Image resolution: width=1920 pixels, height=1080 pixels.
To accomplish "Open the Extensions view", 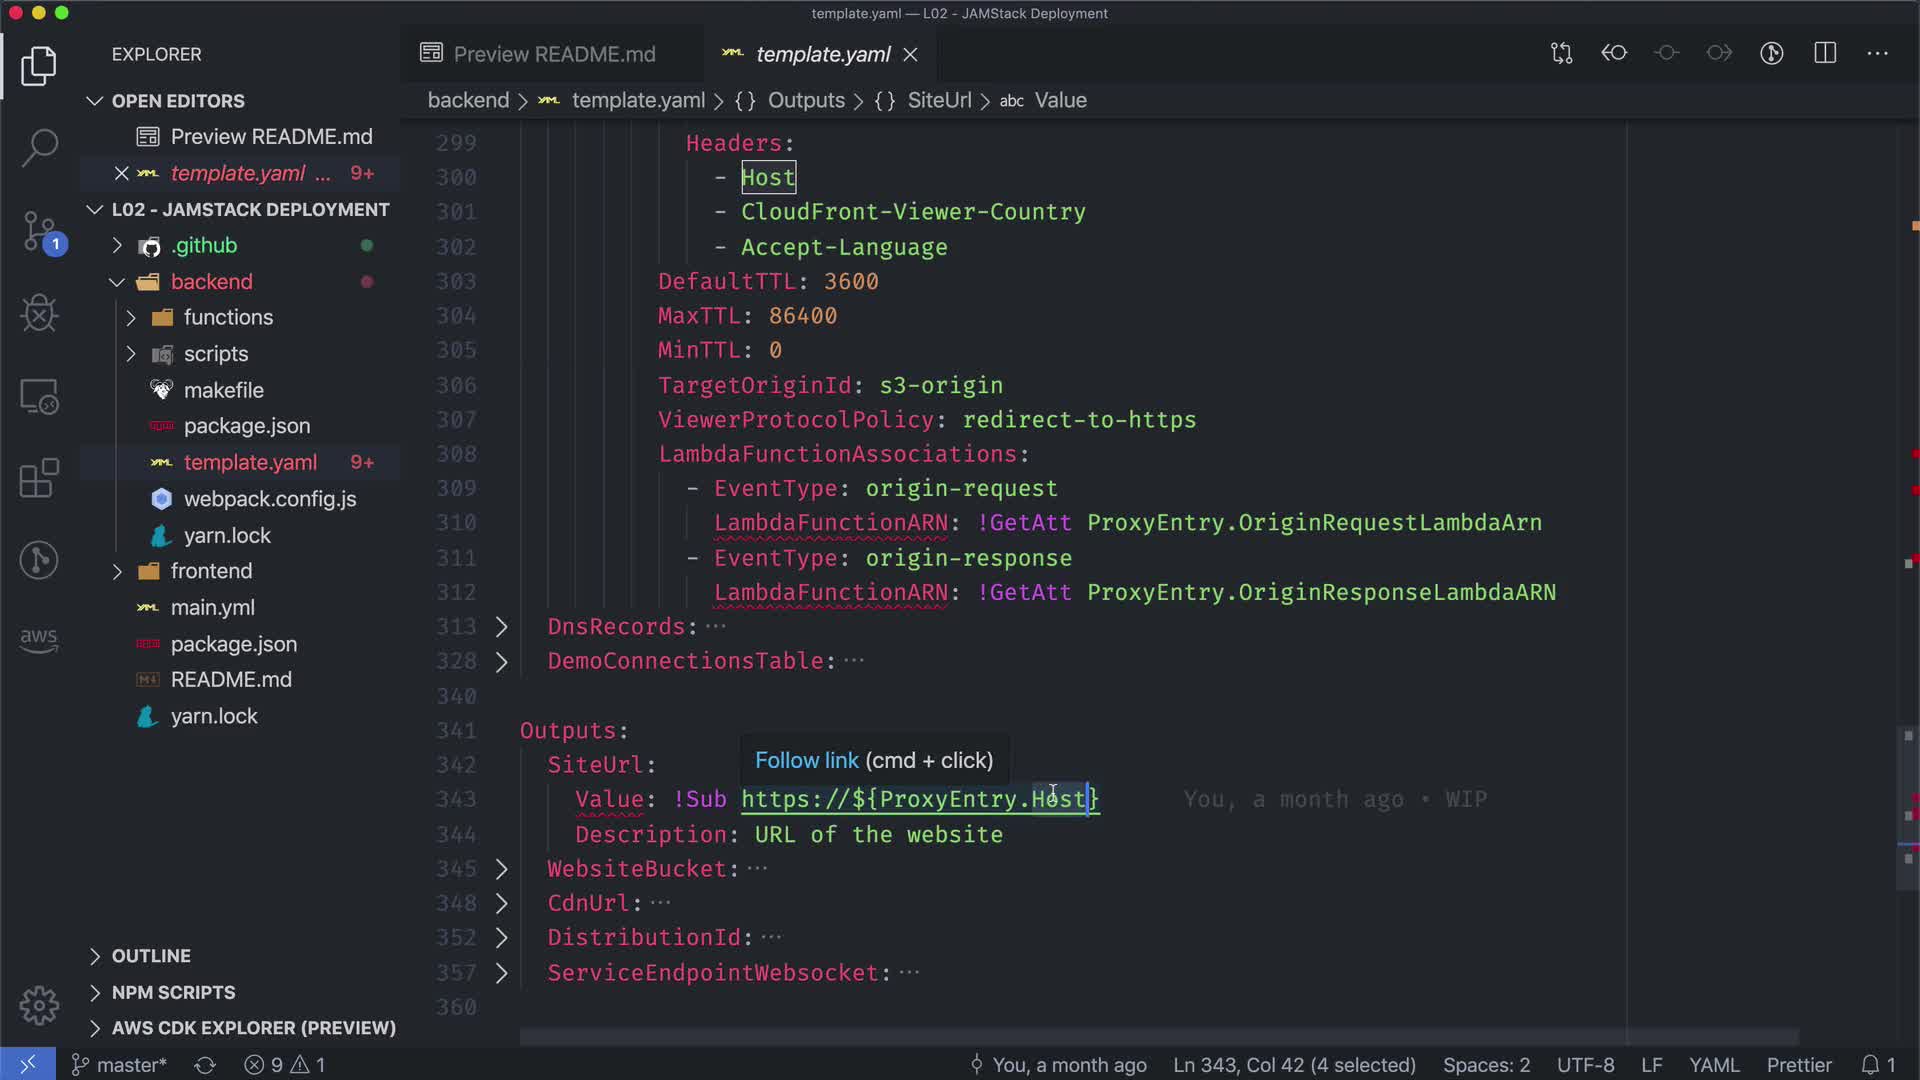I will [x=39, y=478].
